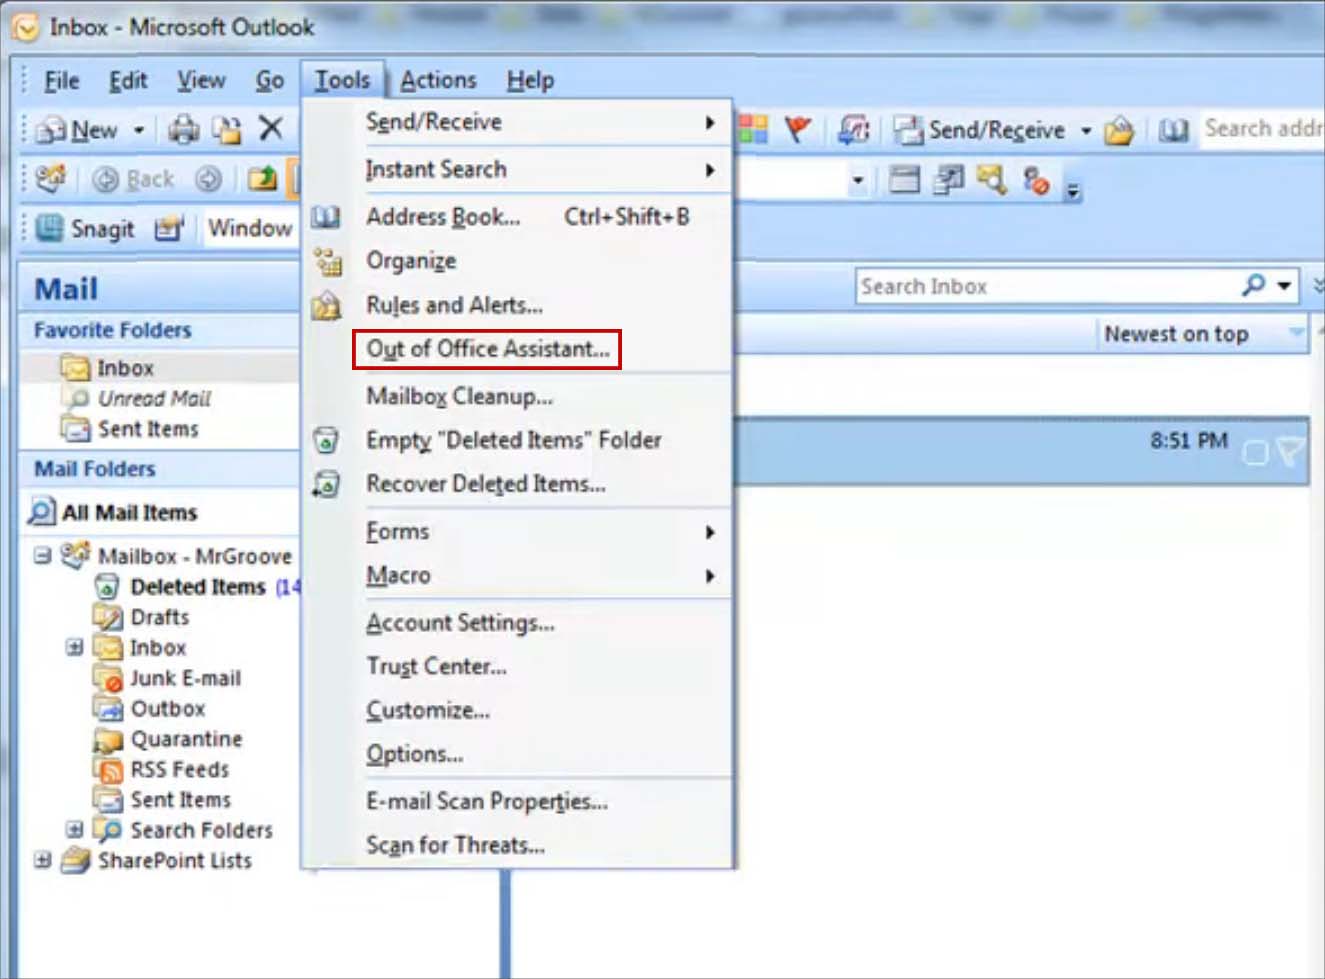This screenshot has height=979, width=1325.
Task: Click the envelope icon after Send/Receive
Action: point(1119,130)
